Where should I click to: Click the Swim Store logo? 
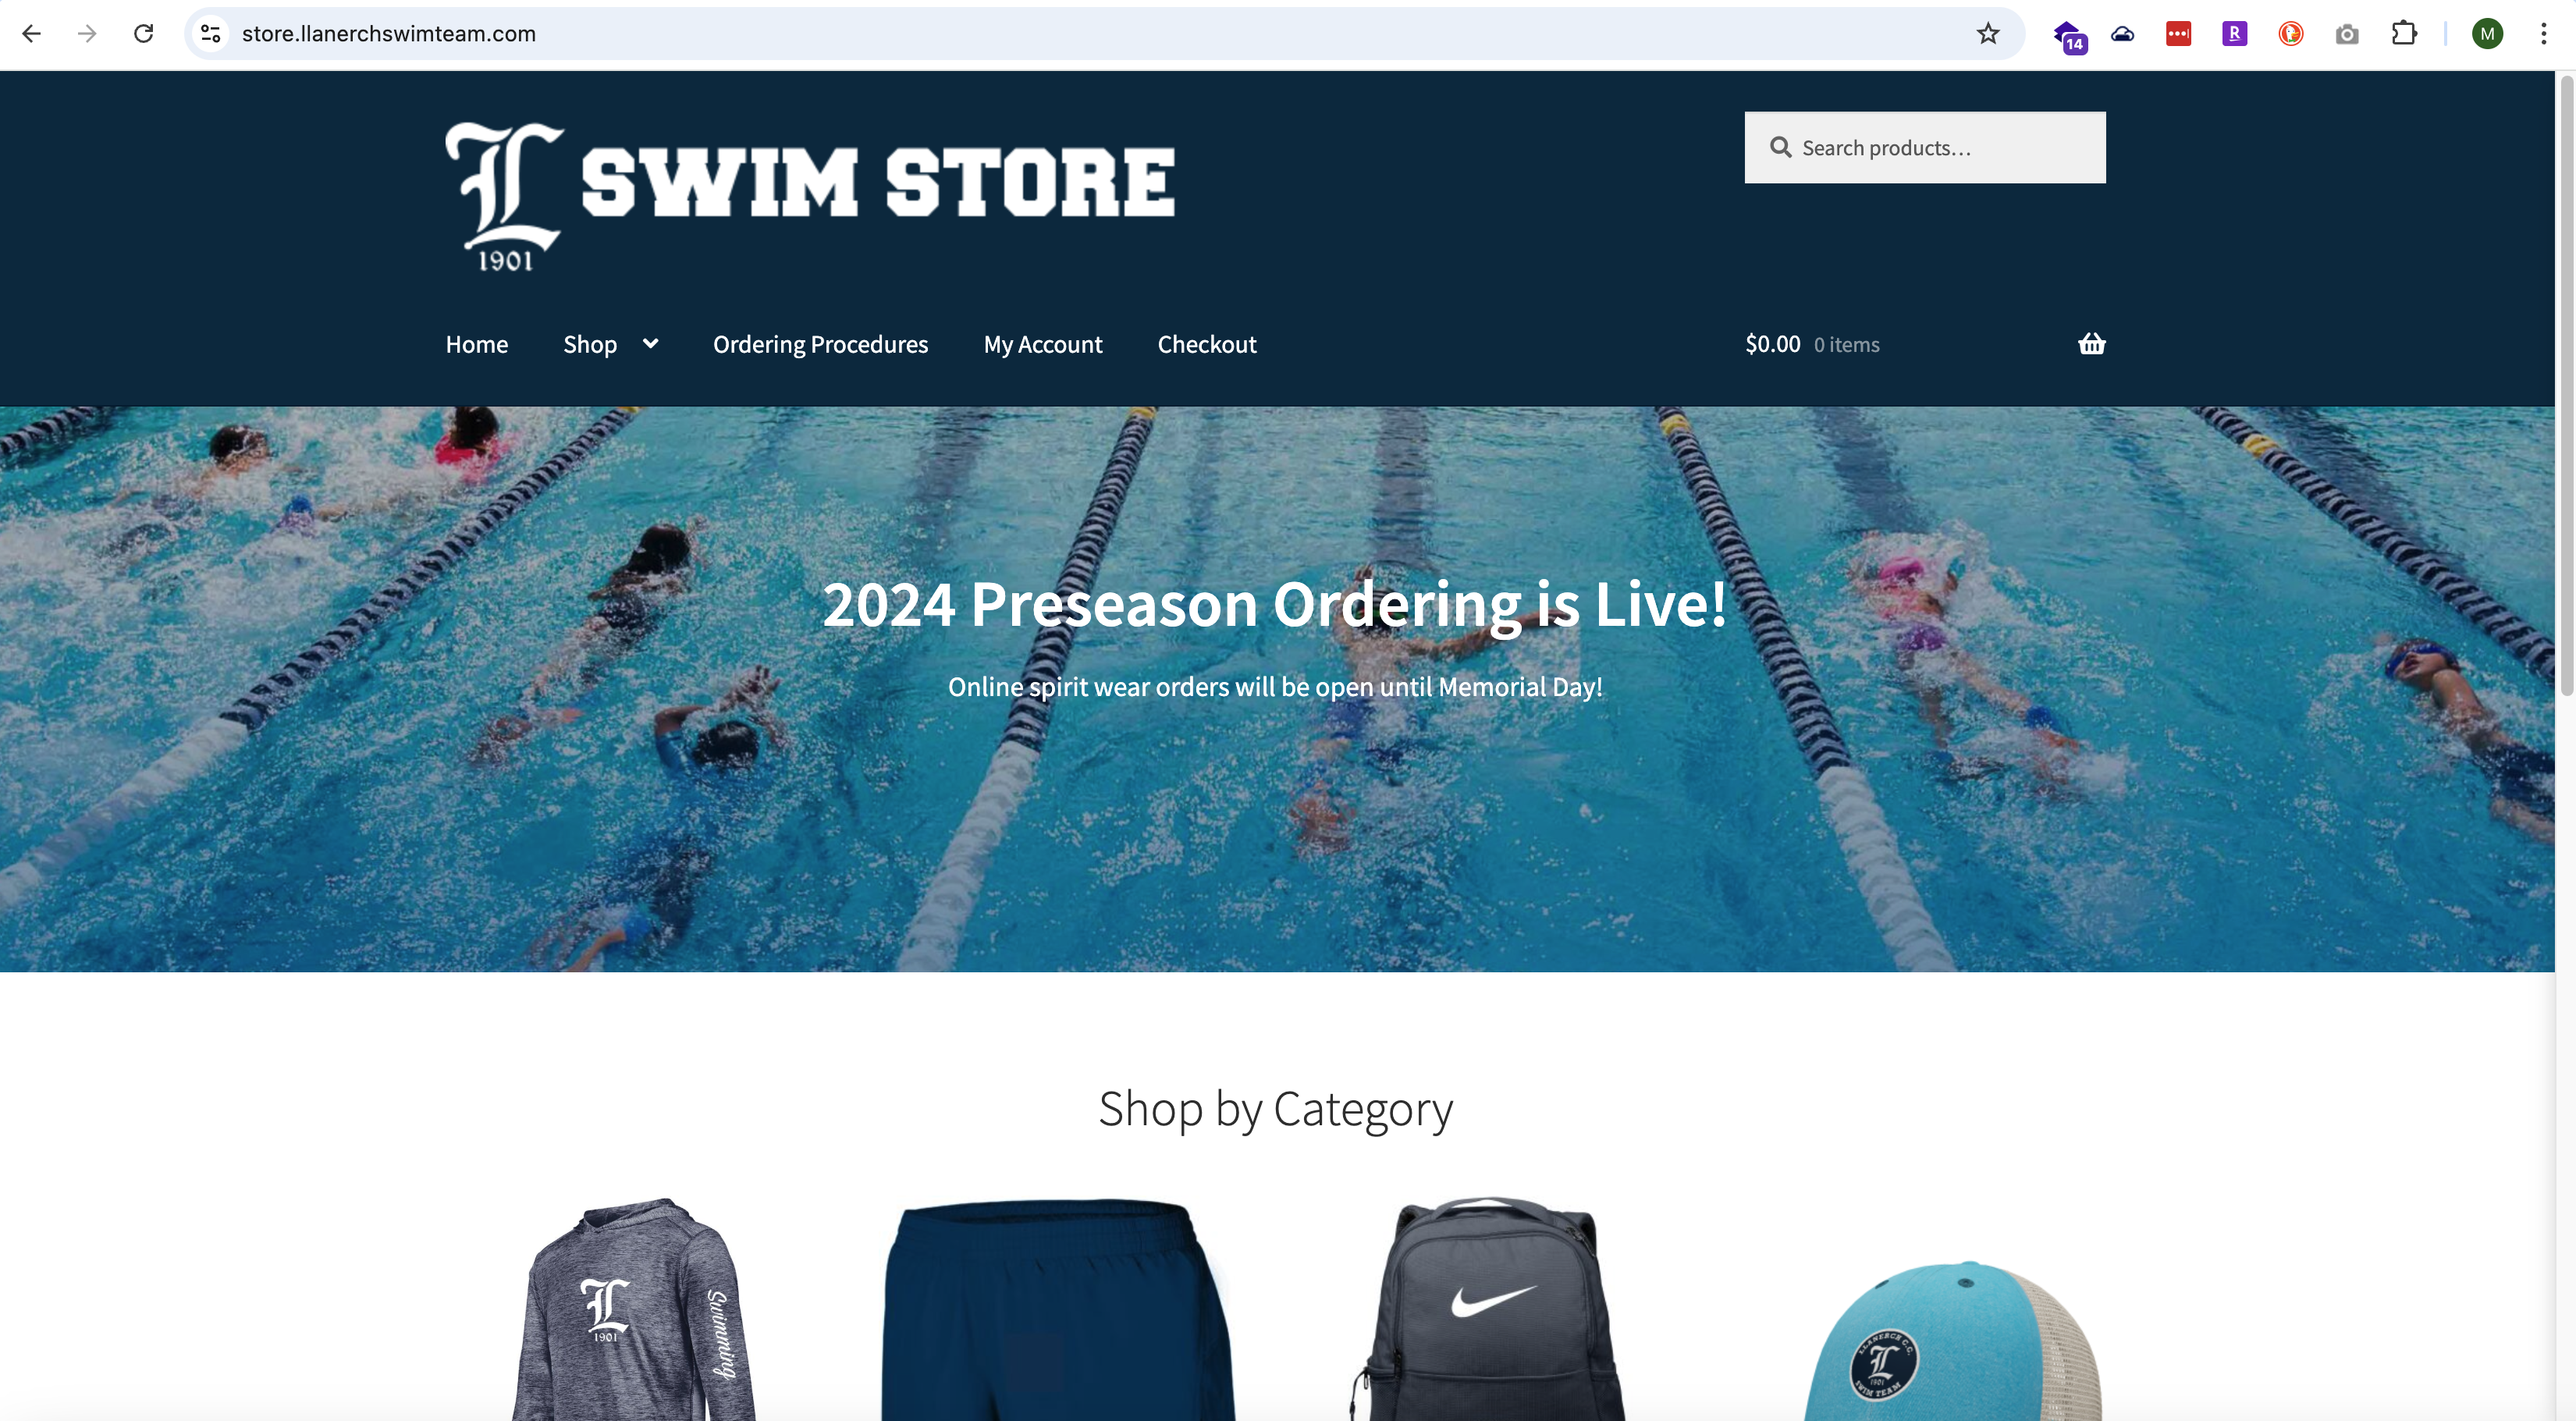(x=810, y=197)
